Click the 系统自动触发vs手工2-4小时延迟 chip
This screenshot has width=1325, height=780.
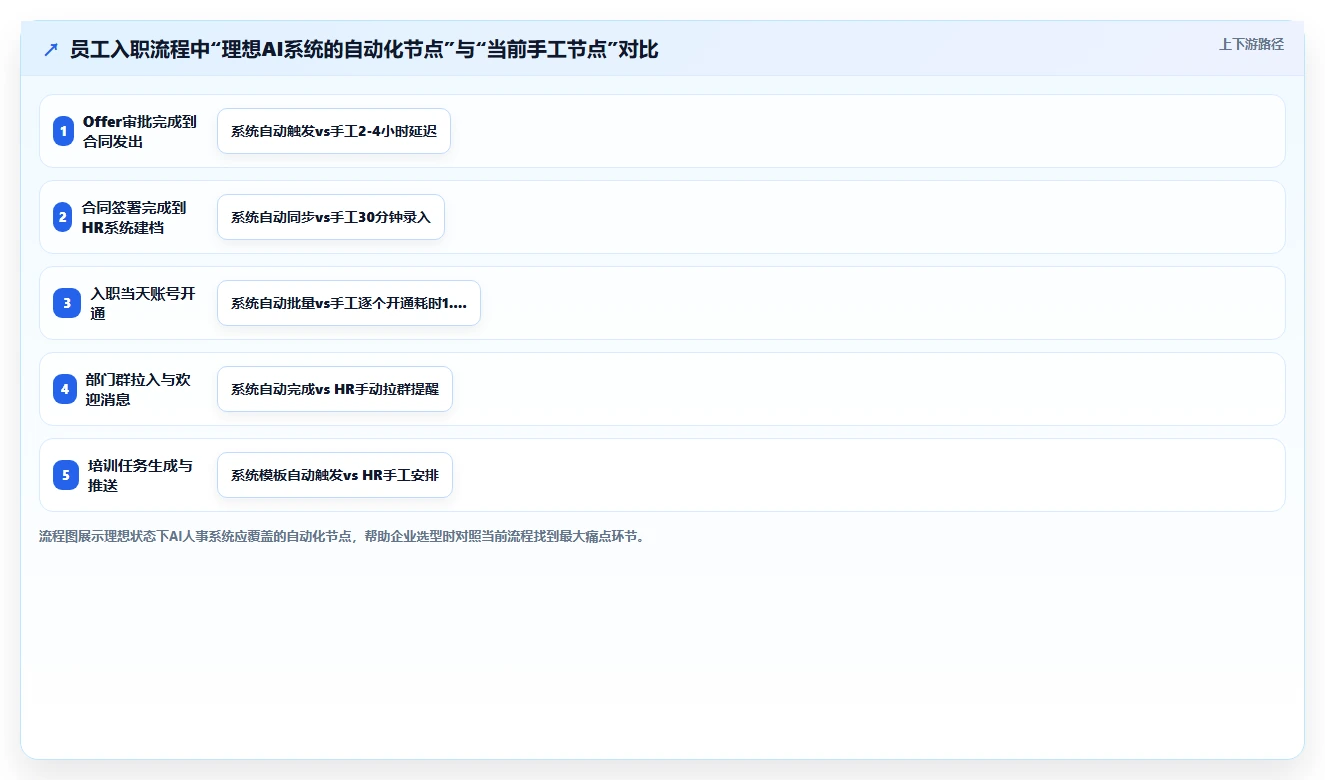click(334, 131)
